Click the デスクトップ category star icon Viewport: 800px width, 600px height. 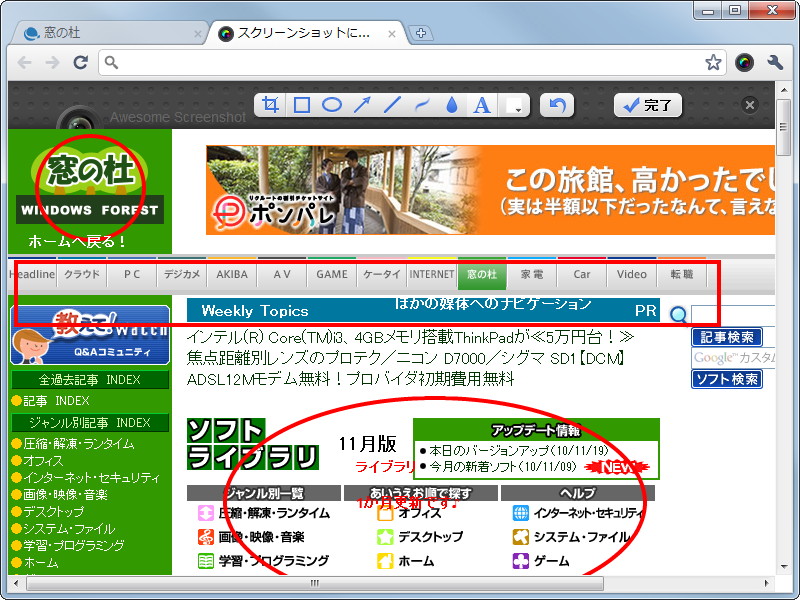[385, 537]
